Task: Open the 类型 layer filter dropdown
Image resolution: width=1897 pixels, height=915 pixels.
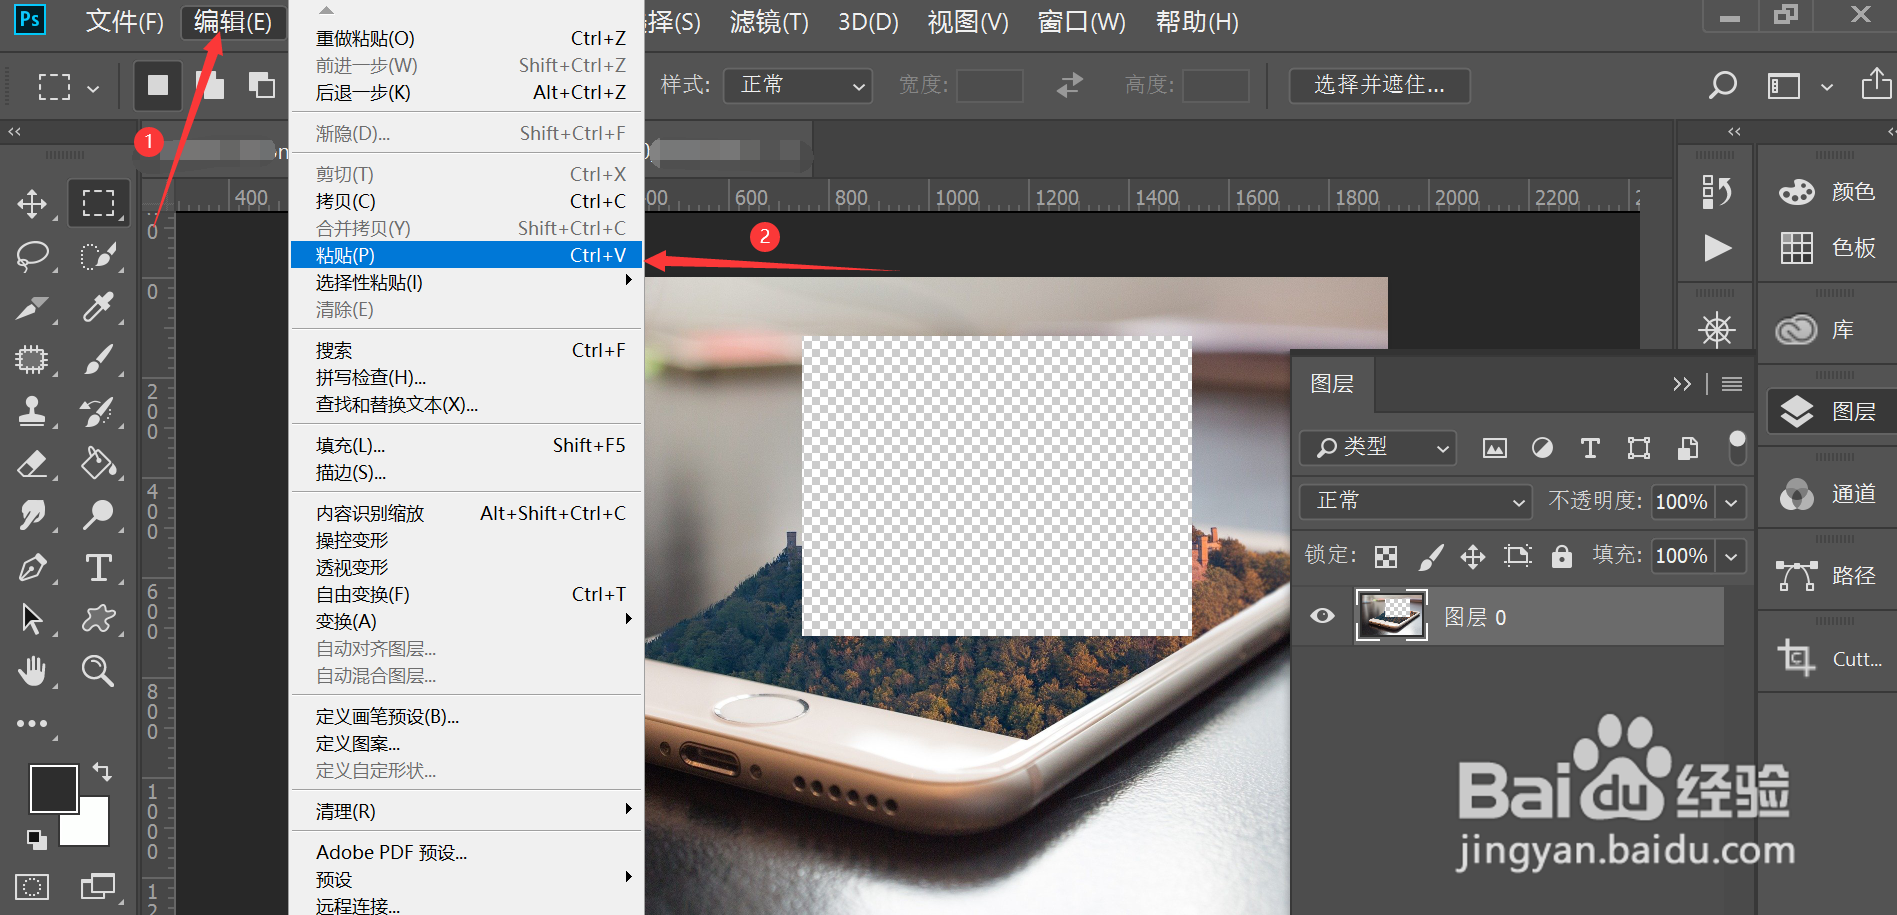Action: pyautogui.click(x=1378, y=447)
